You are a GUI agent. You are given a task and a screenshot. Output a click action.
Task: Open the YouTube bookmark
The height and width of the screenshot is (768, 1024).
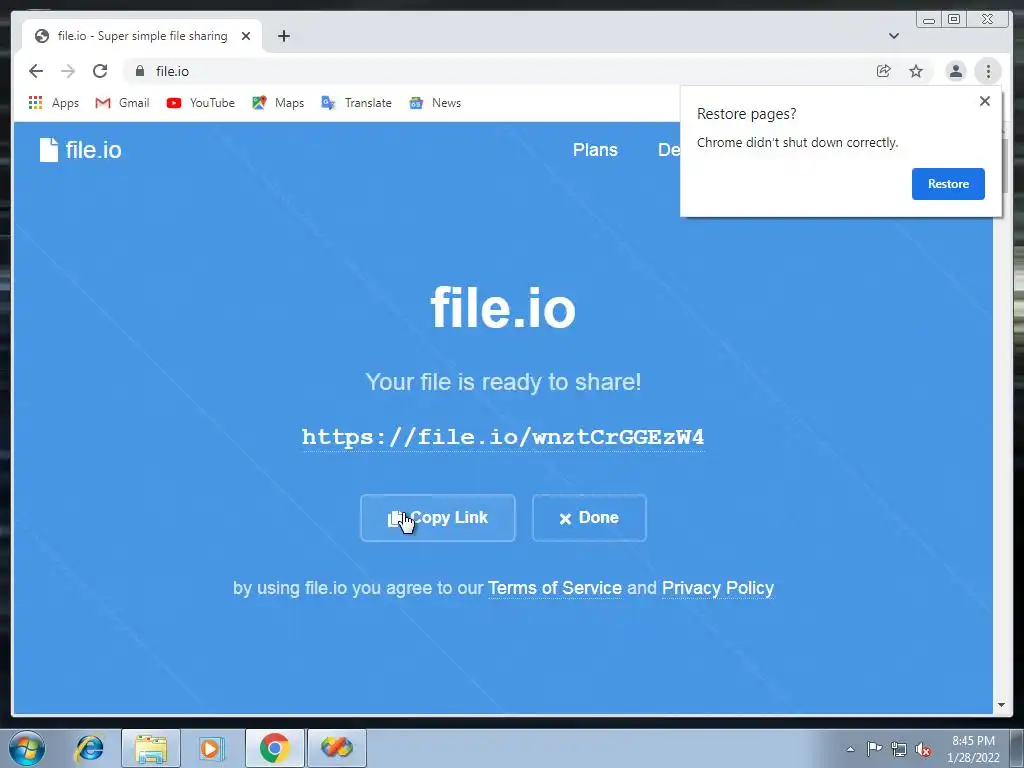[200, 103]
